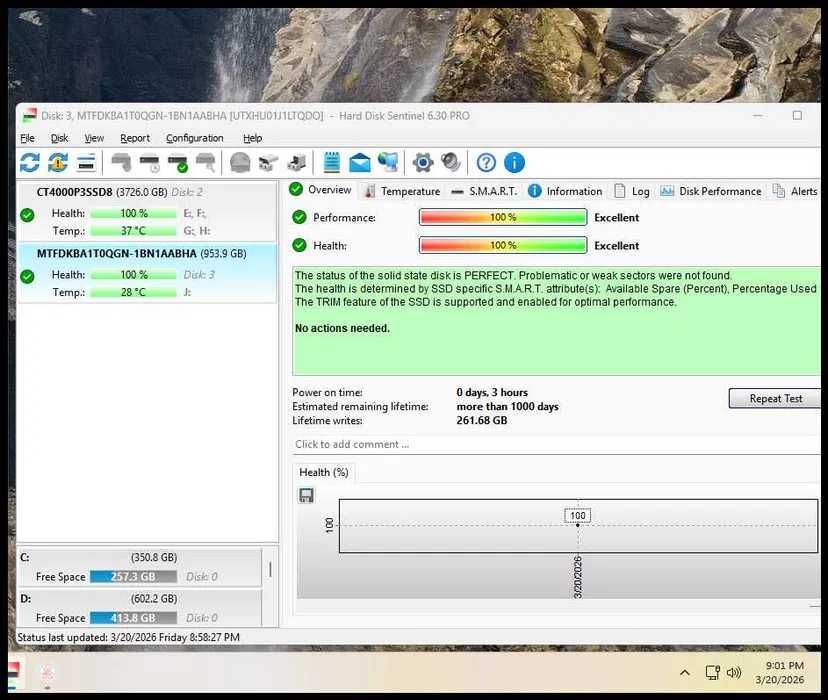Open the gear configuration toolbar icon

click(x=422, y=163)
